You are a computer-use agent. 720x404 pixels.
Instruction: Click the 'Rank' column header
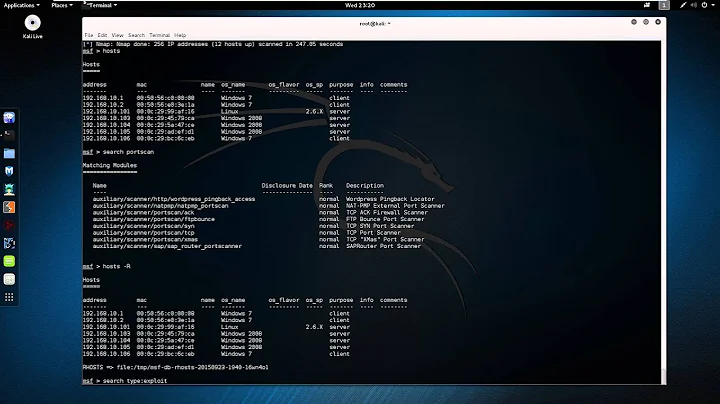(x=326, y=185)
